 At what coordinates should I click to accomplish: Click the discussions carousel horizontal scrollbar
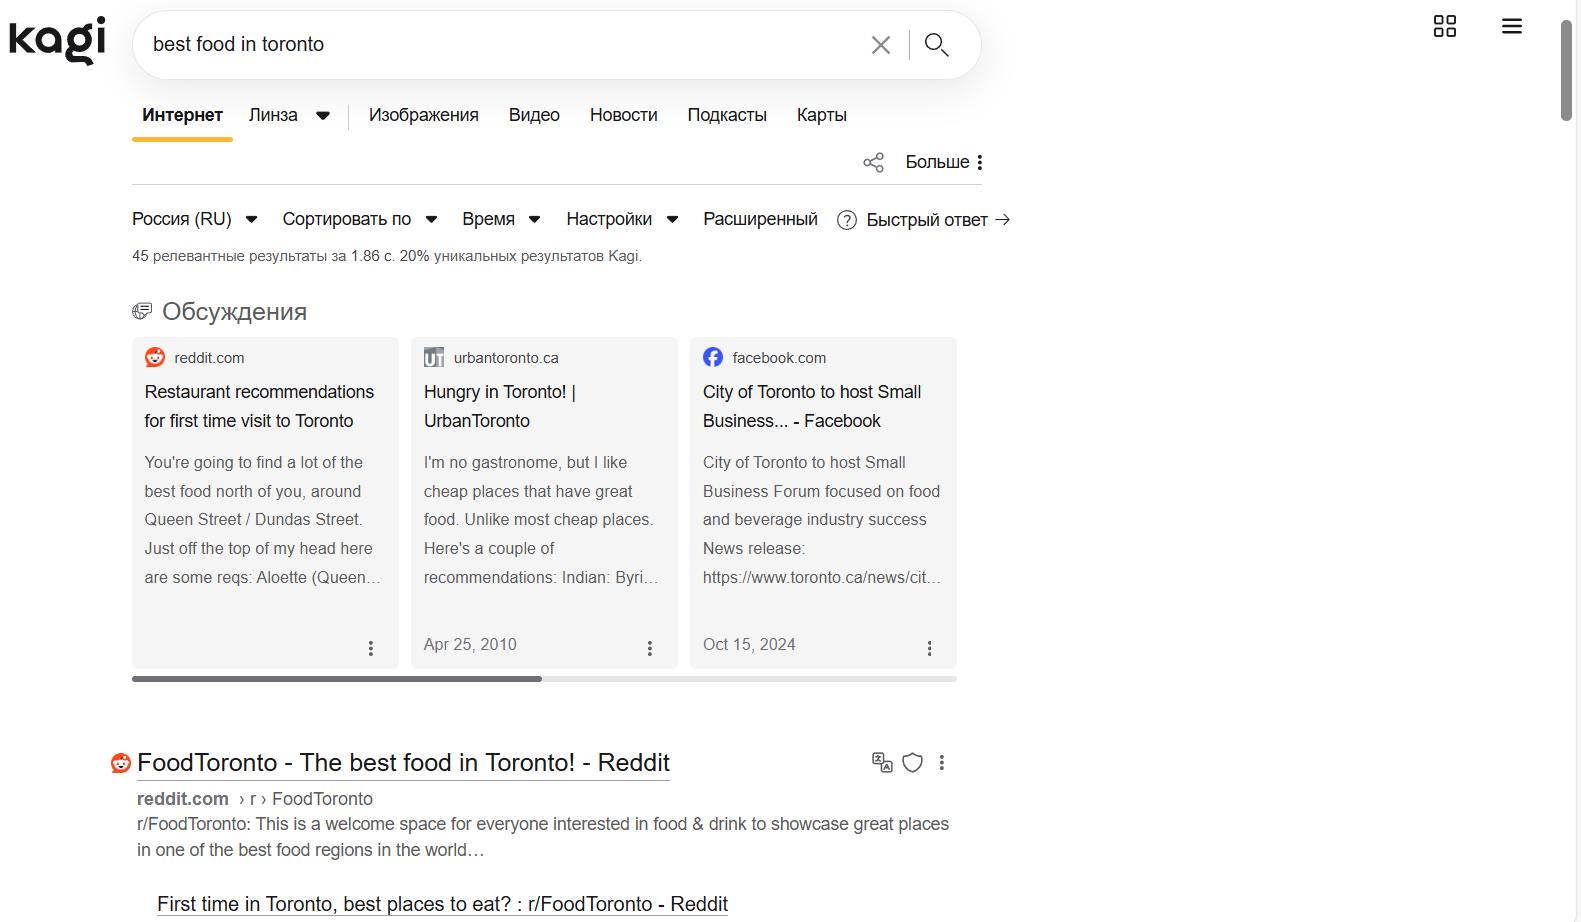(x=337, y=679)
